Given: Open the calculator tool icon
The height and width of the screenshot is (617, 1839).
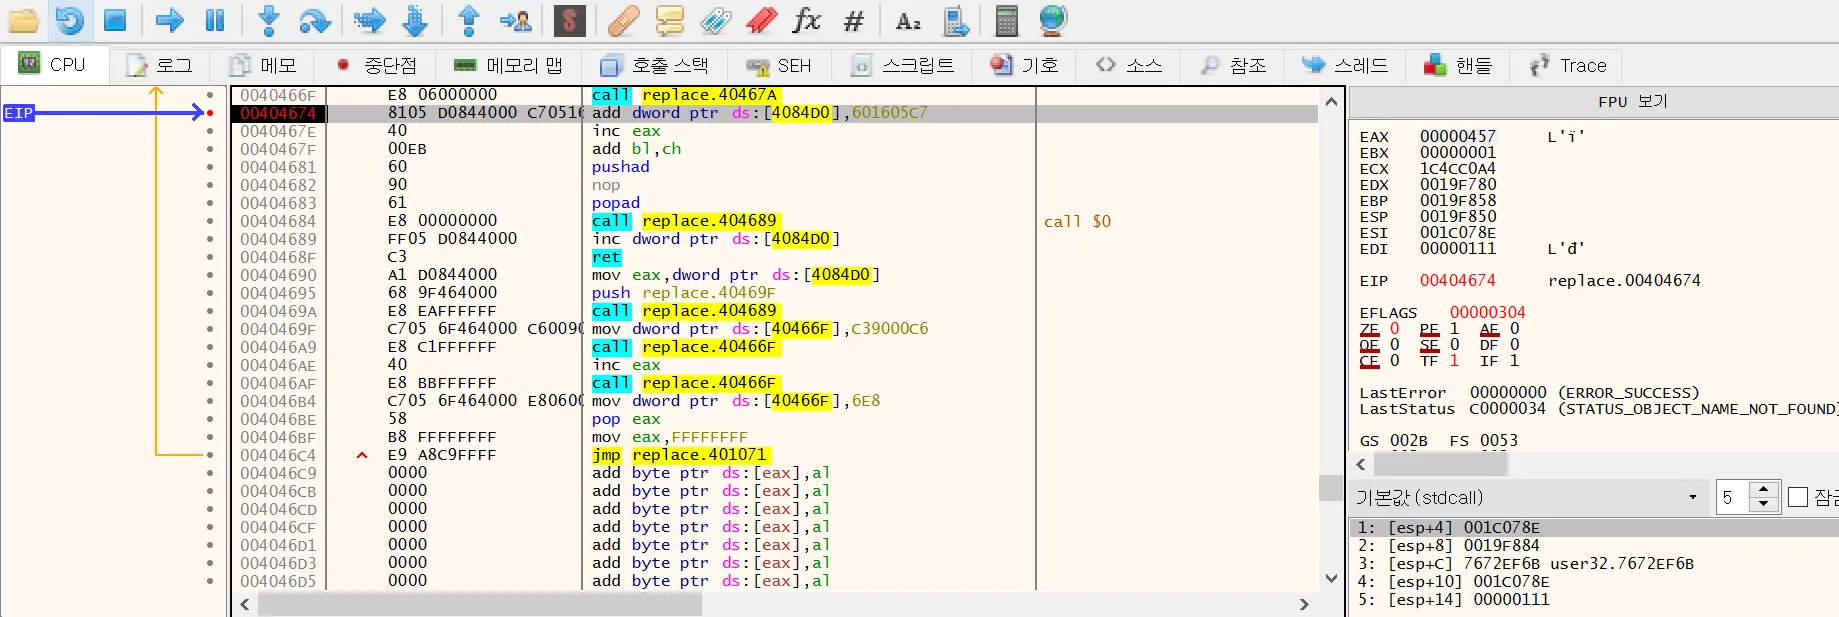Looking at the screenshot, I should coord(1006,20).
